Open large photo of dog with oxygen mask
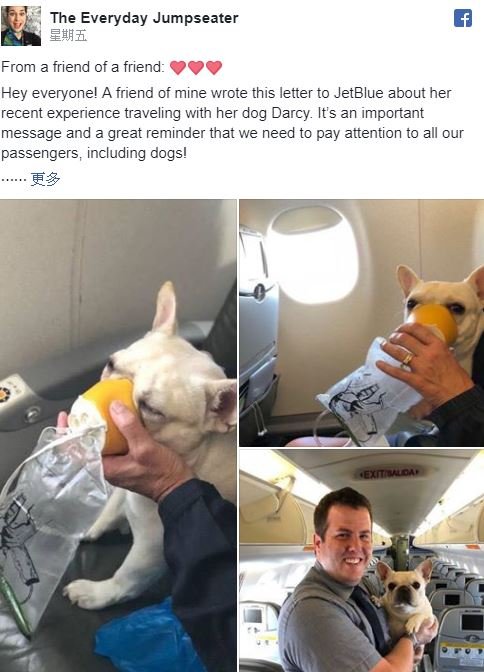The image size is (484, 672). pyautogui.click(x=118, y=435)
